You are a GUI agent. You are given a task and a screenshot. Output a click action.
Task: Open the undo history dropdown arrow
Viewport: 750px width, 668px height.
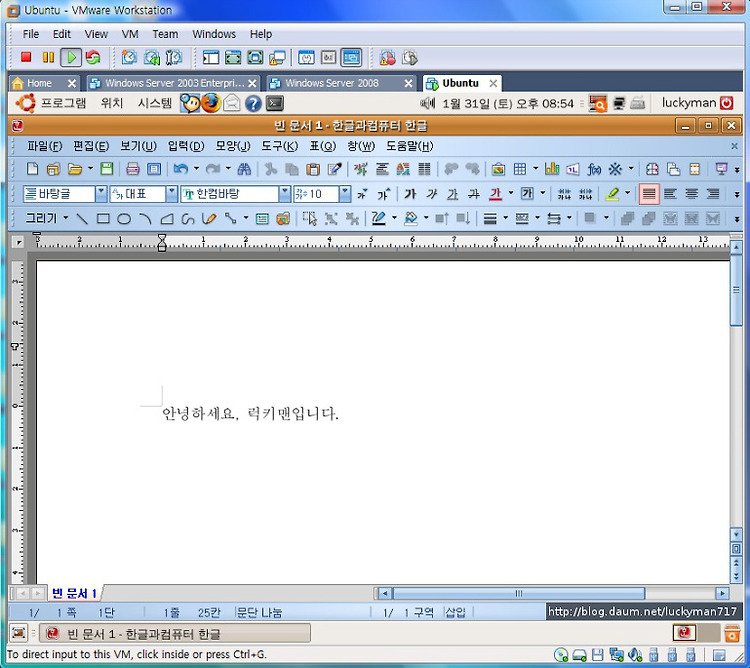click(196, 168)
